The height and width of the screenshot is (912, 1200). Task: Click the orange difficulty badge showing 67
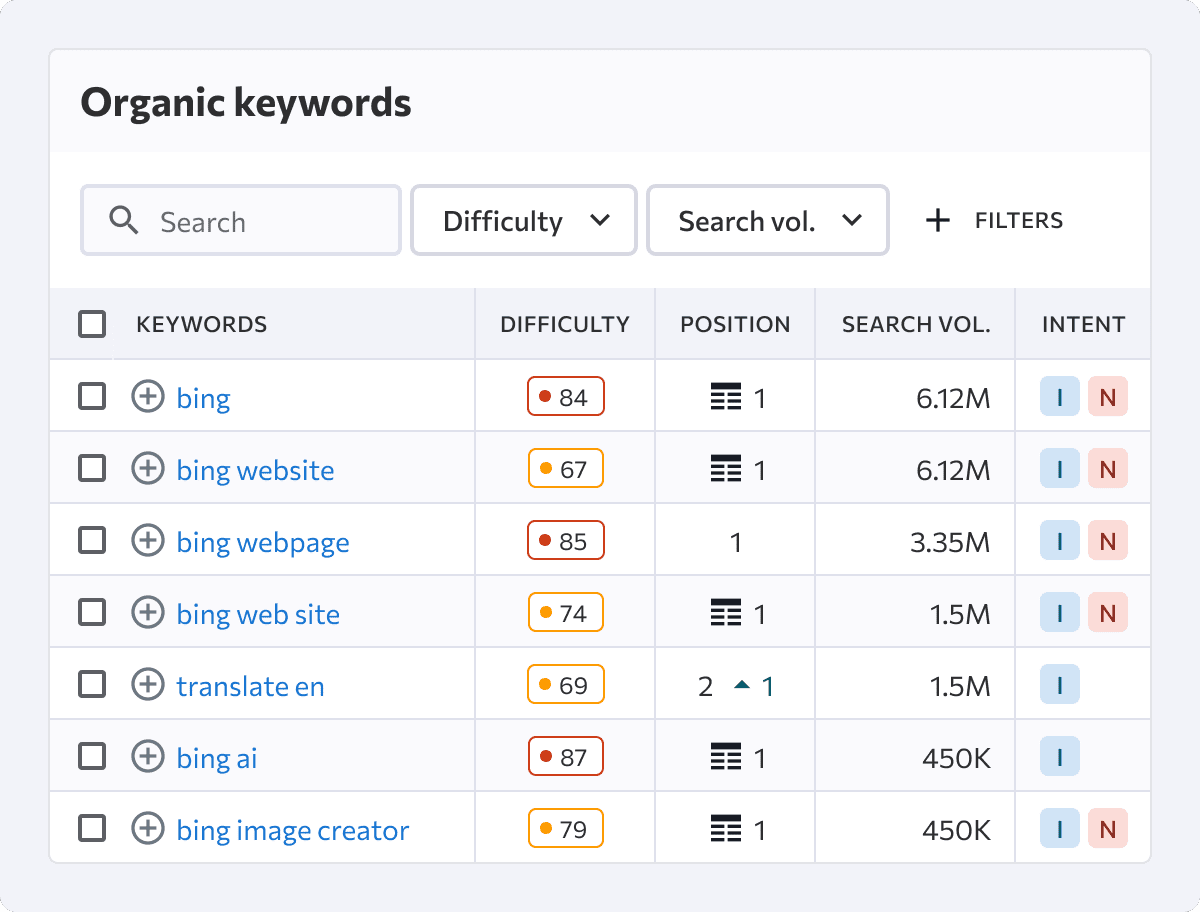click(x=566, y=469)
